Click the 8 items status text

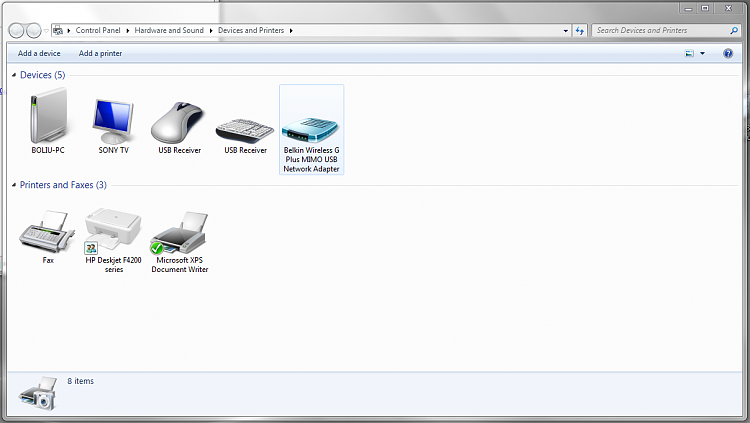pos(80,381)
